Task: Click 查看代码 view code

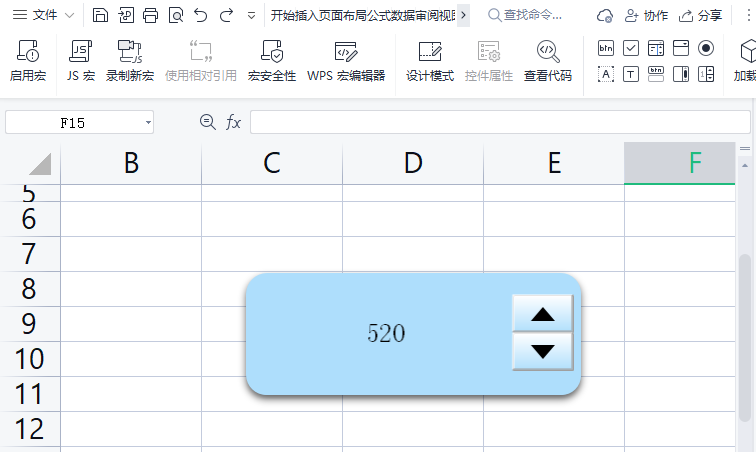Action: (548, 60)
